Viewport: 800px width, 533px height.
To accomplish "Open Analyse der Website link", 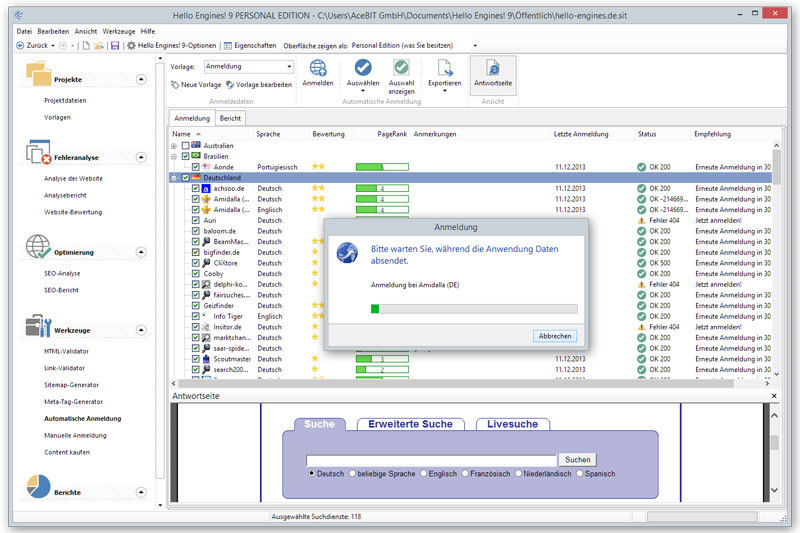I will pos(73,179).
